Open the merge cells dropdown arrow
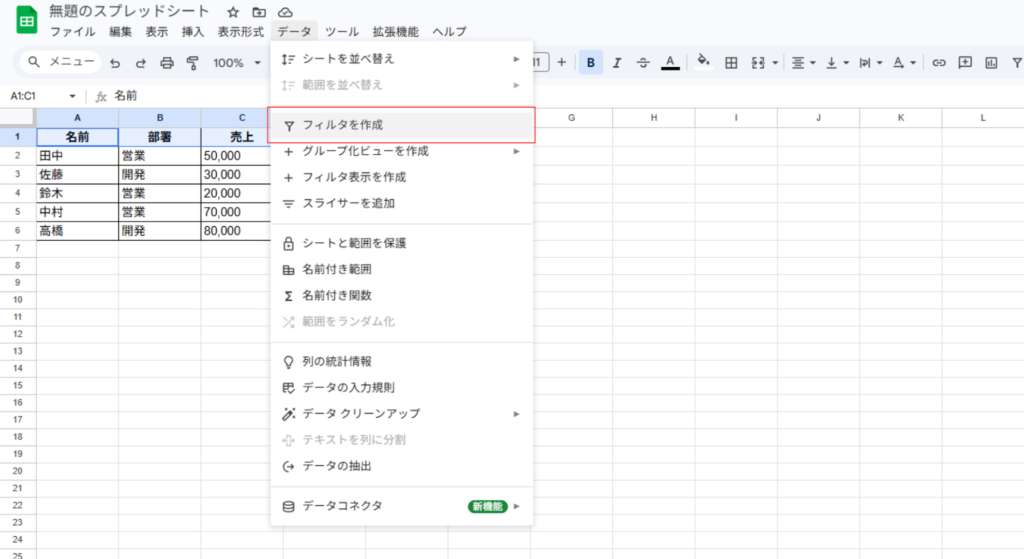 tap(775, 63)
